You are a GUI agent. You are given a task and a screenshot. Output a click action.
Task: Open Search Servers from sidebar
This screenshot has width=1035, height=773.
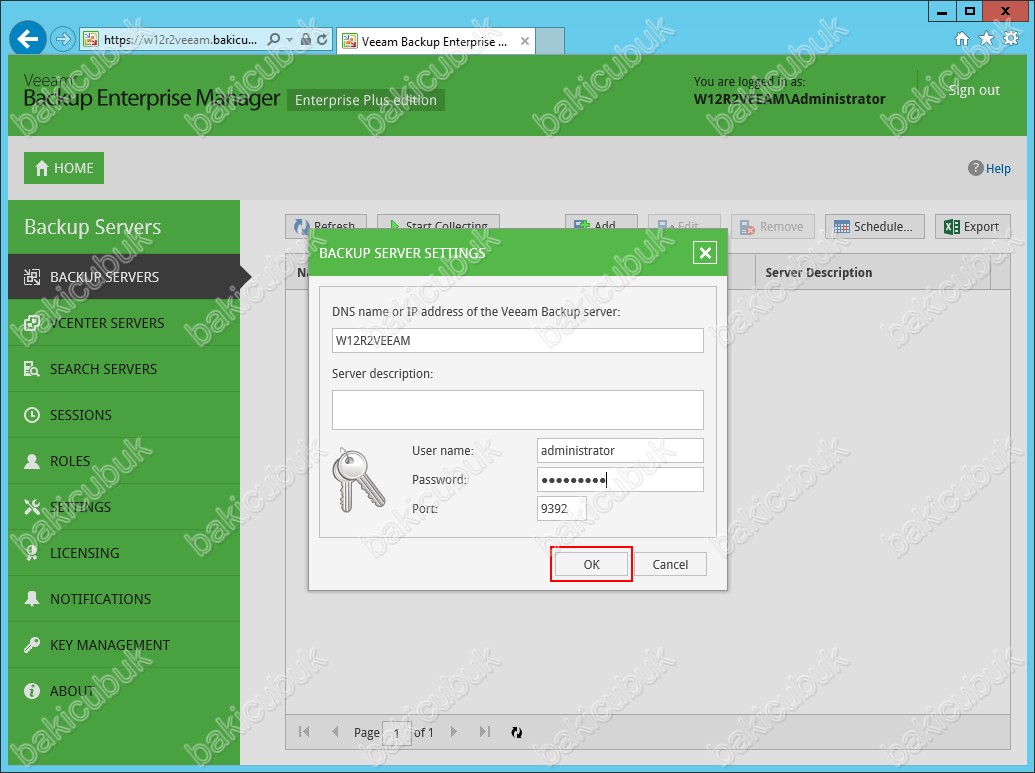pyautogui.click(x=103, y=369)
